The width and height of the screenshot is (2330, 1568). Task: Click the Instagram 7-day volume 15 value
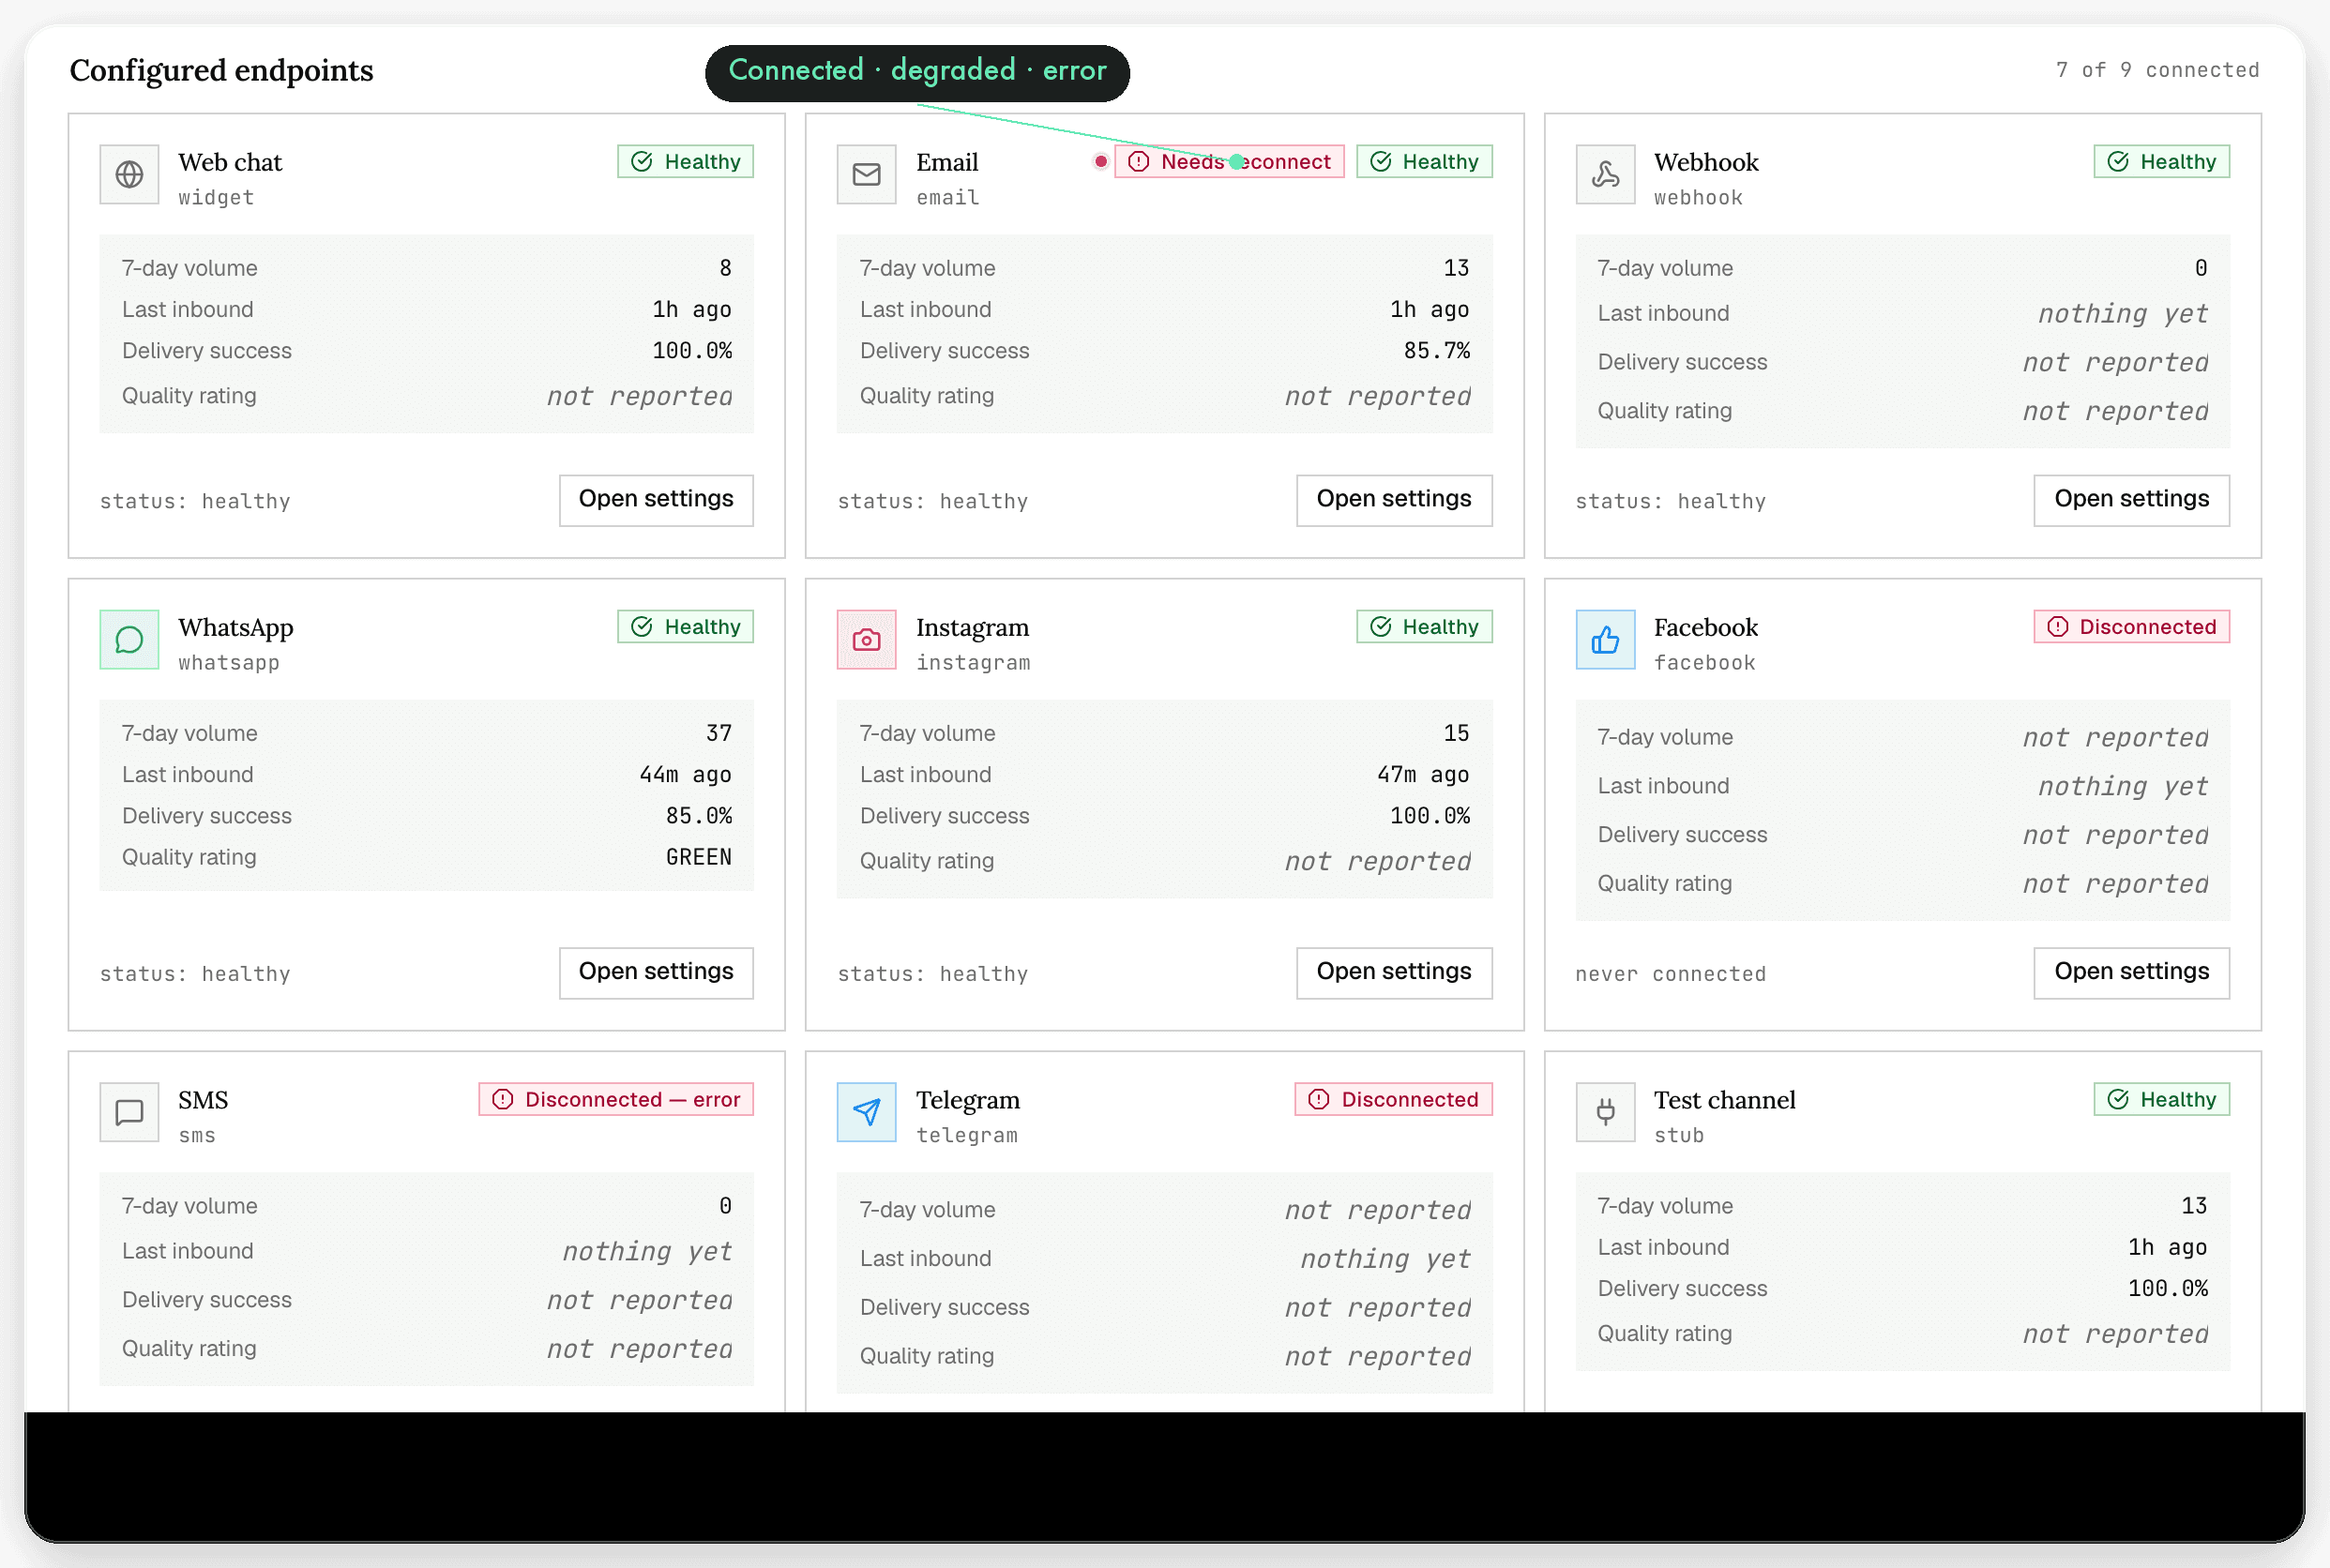pyautogui.click(x=1456, y=733)
